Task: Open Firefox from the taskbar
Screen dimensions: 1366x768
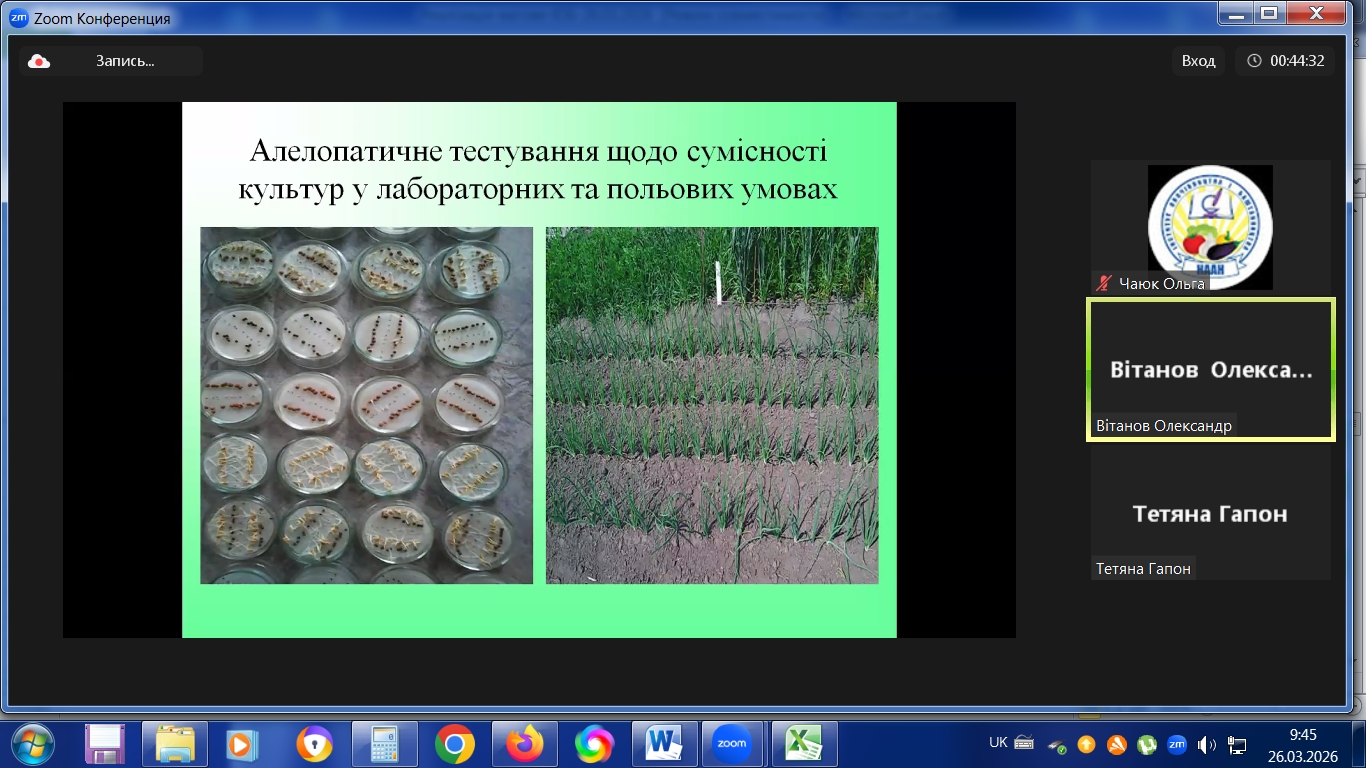Action: [x=524, y=744]
